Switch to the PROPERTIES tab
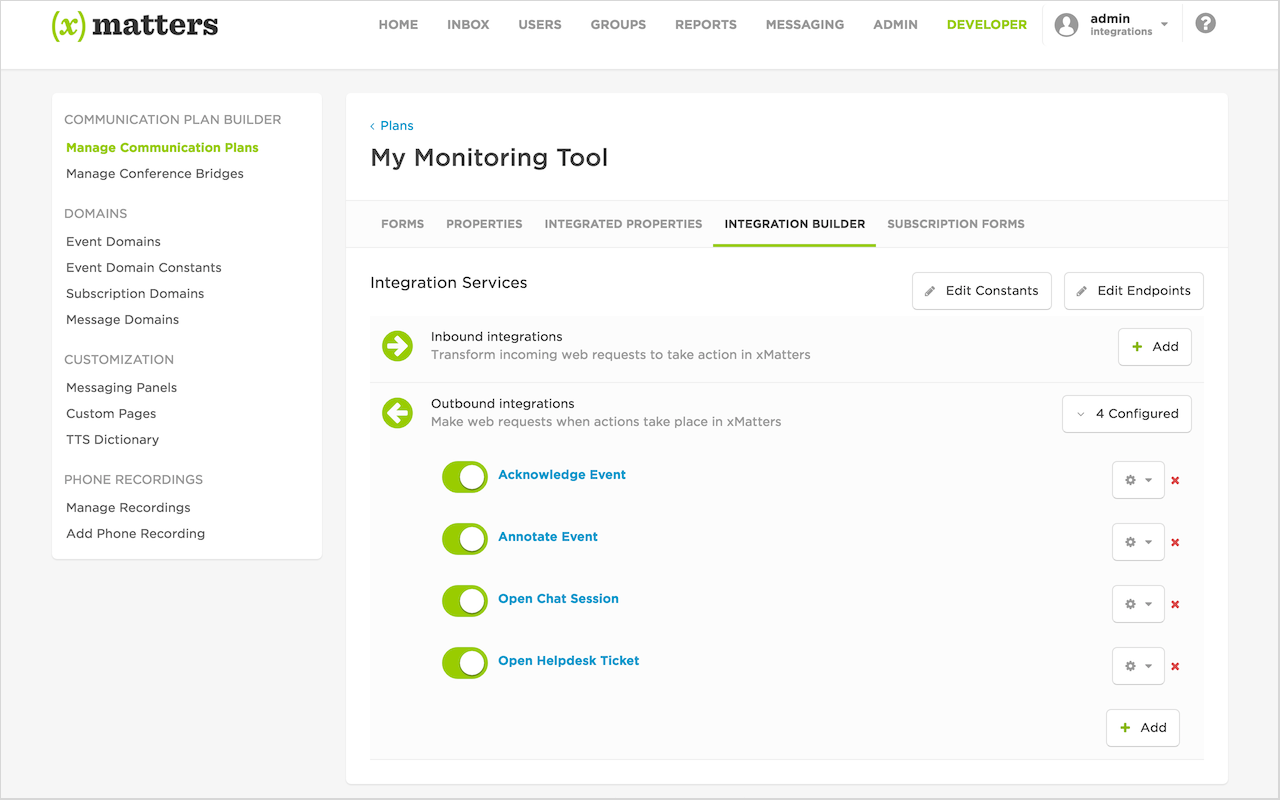 [x=484, y=224]
